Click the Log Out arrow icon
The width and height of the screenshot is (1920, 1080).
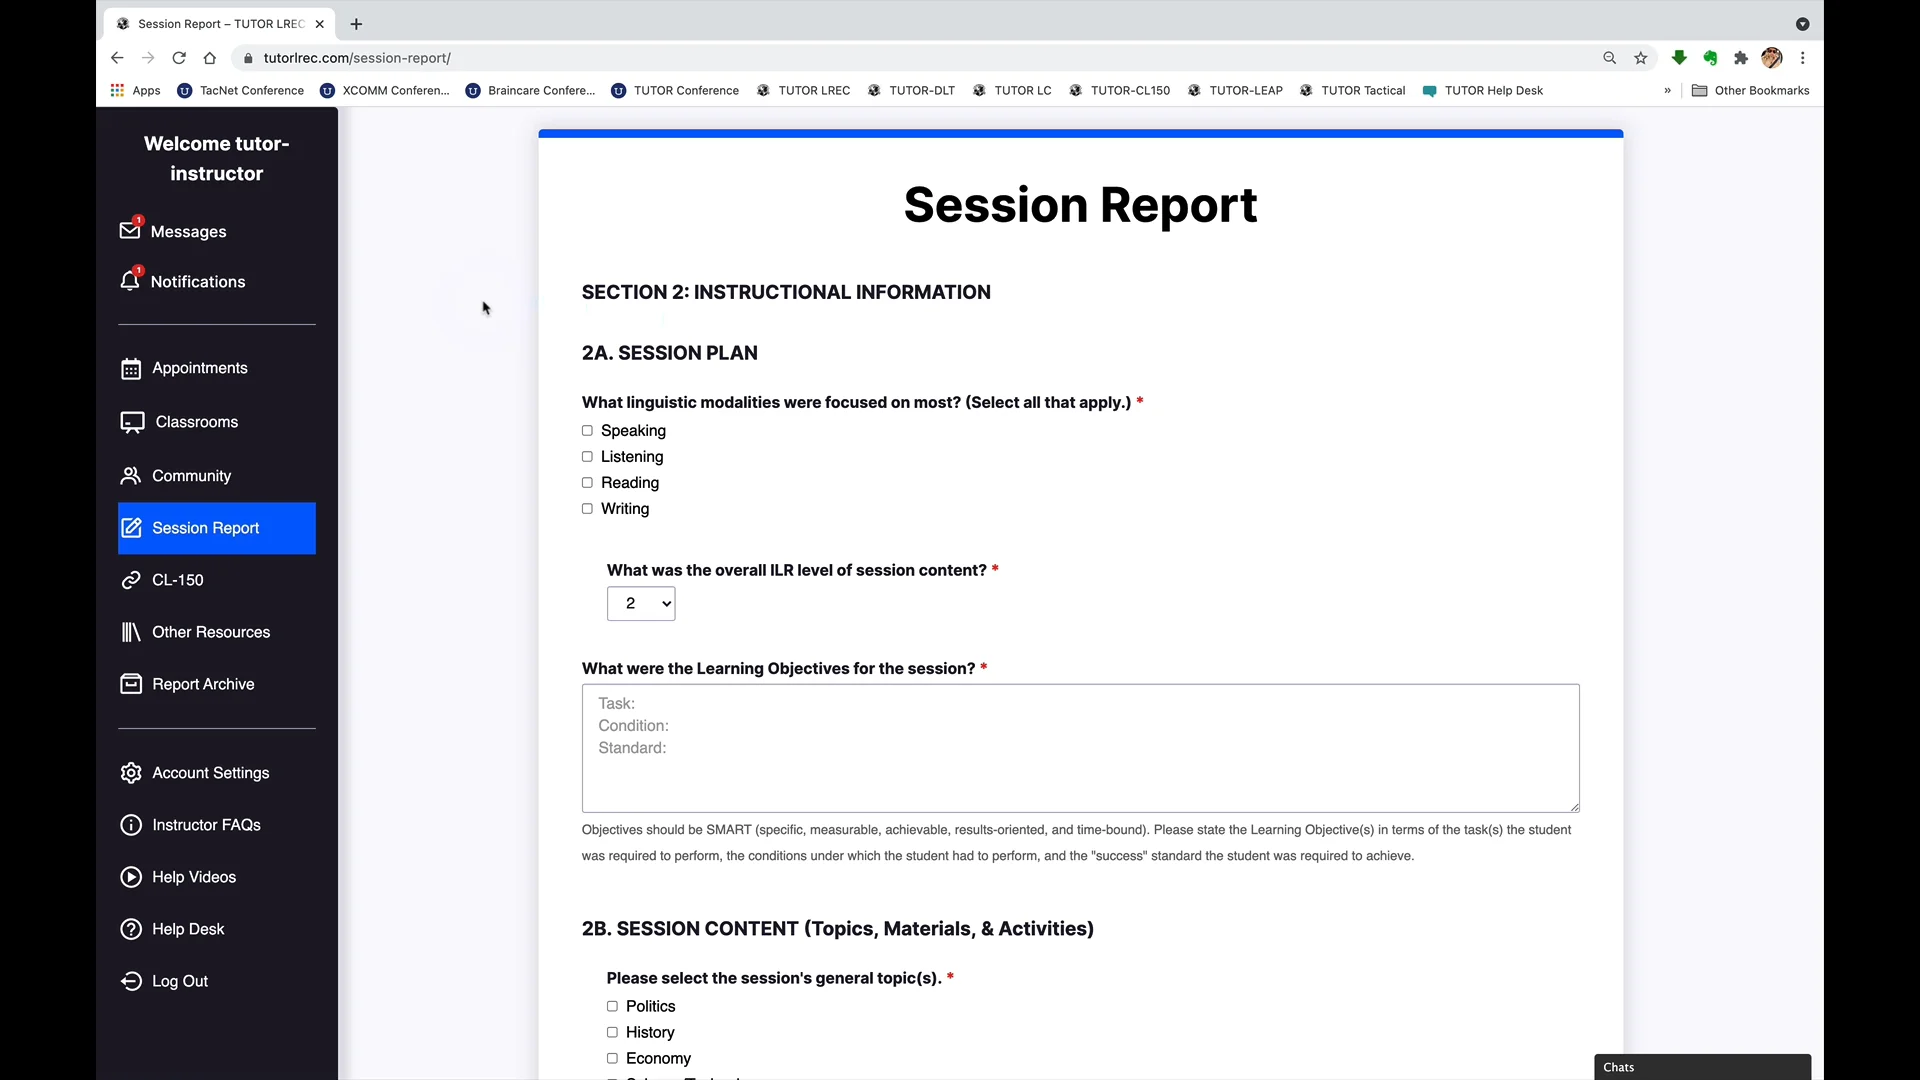point(131,981)
